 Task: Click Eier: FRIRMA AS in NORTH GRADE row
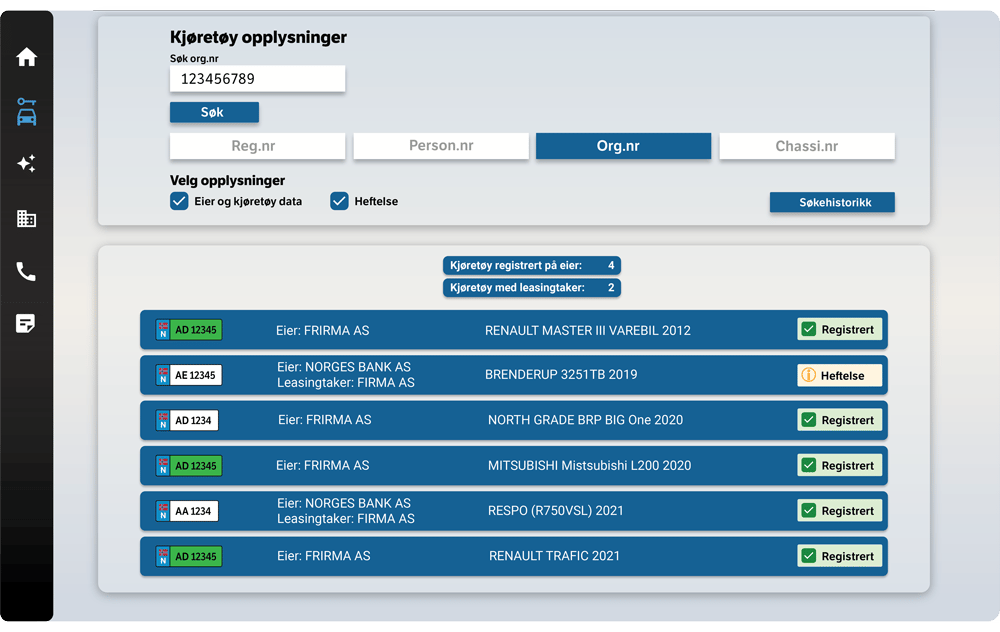[x=325, y=420]
